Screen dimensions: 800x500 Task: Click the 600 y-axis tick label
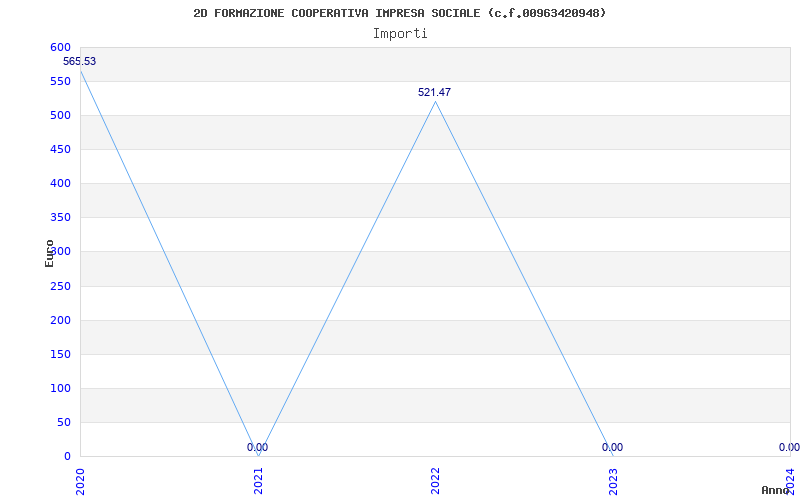(x=60, y=47)
